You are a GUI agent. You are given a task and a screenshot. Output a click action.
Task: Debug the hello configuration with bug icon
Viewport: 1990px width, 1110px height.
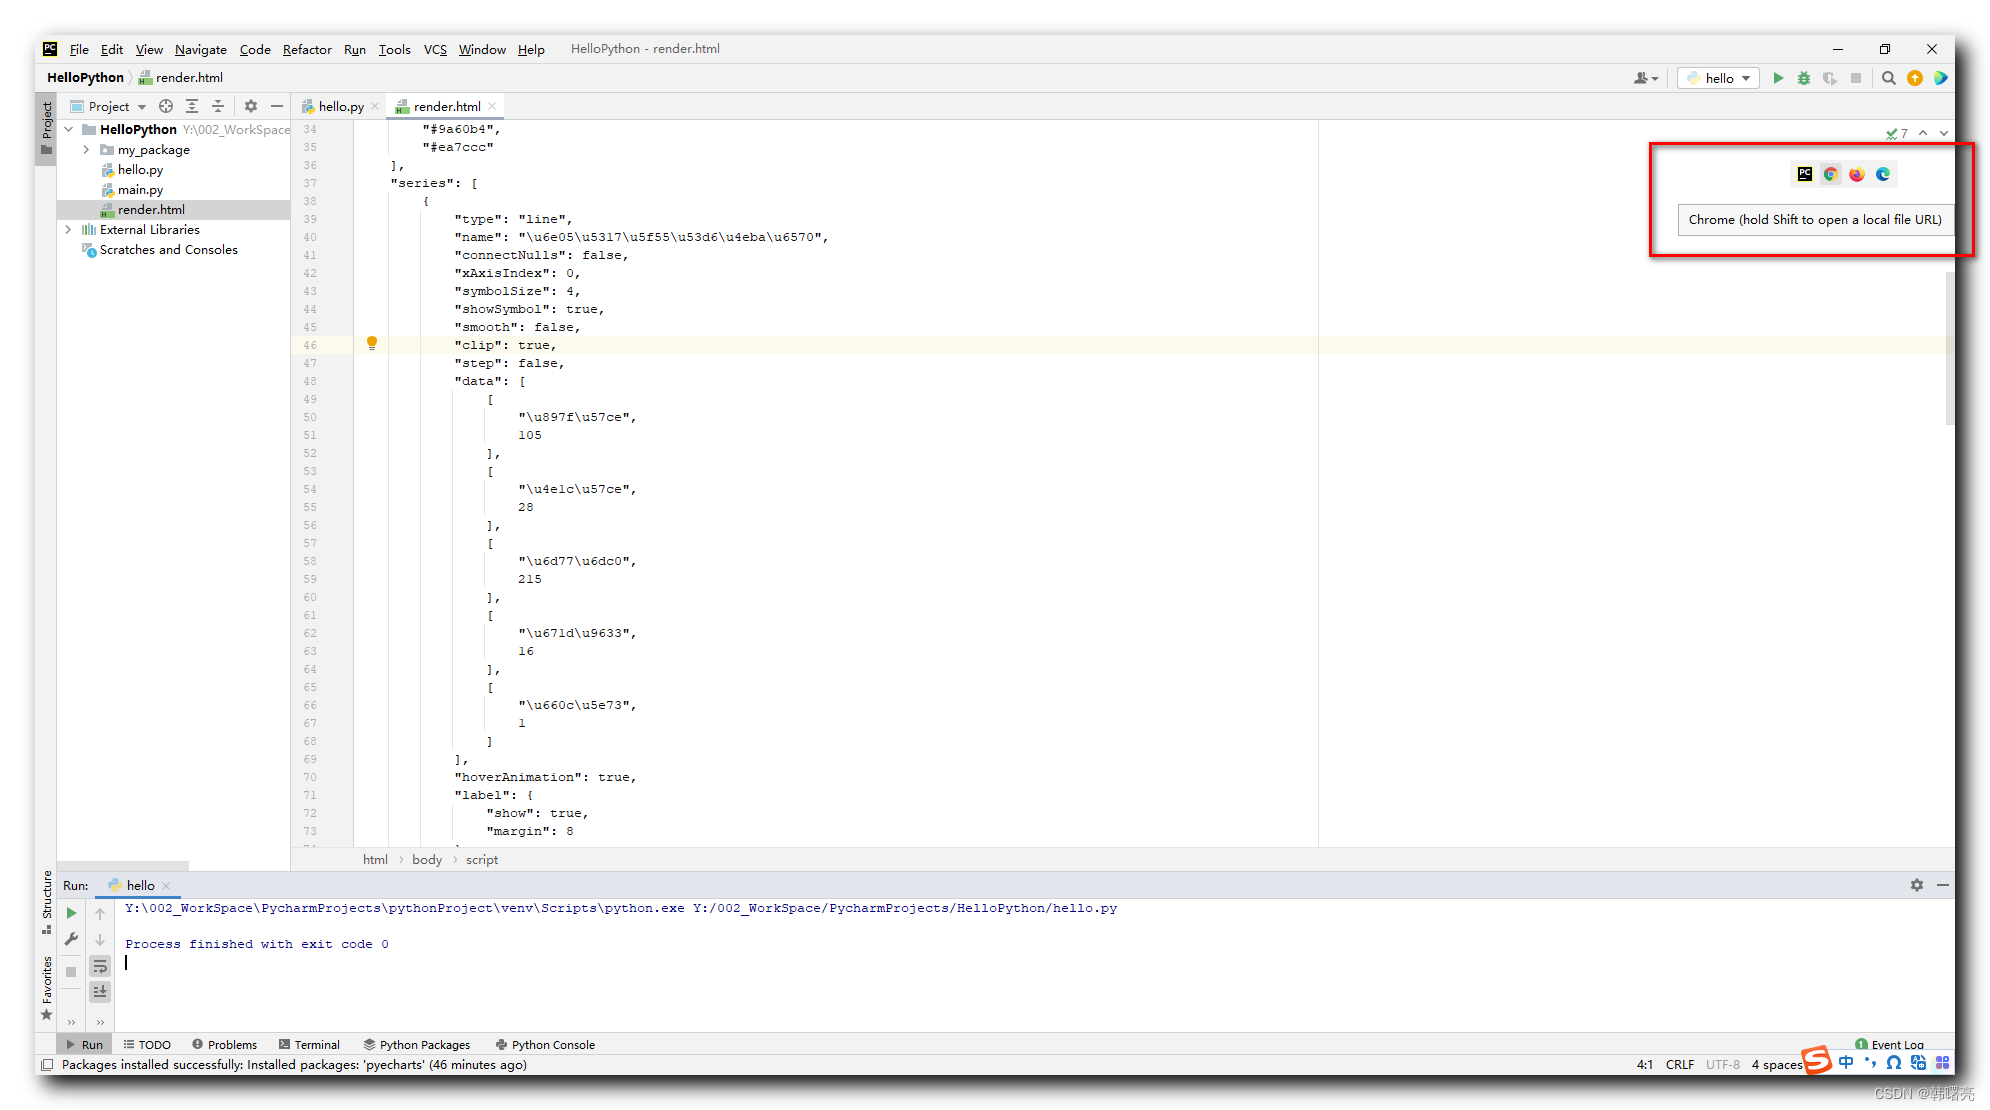coord(1804,78)
